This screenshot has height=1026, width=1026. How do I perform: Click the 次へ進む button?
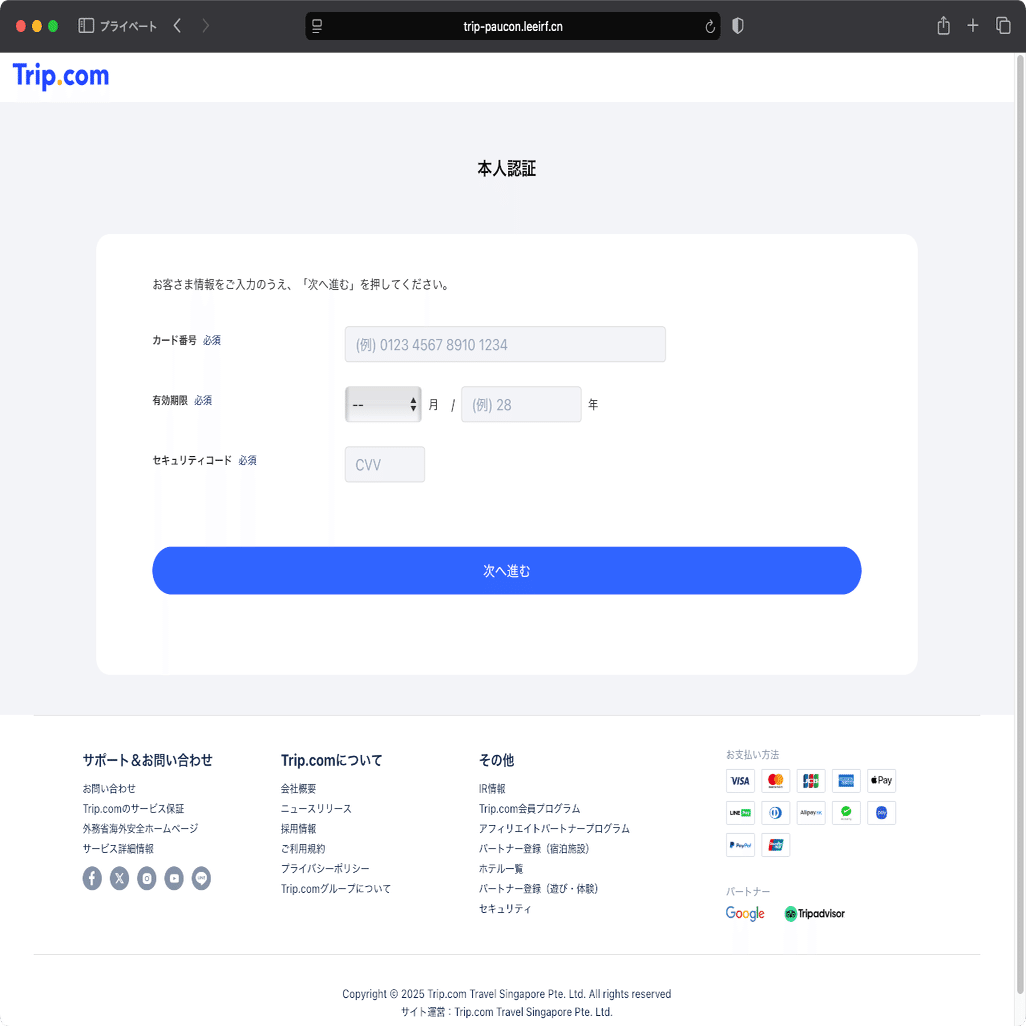506,571
